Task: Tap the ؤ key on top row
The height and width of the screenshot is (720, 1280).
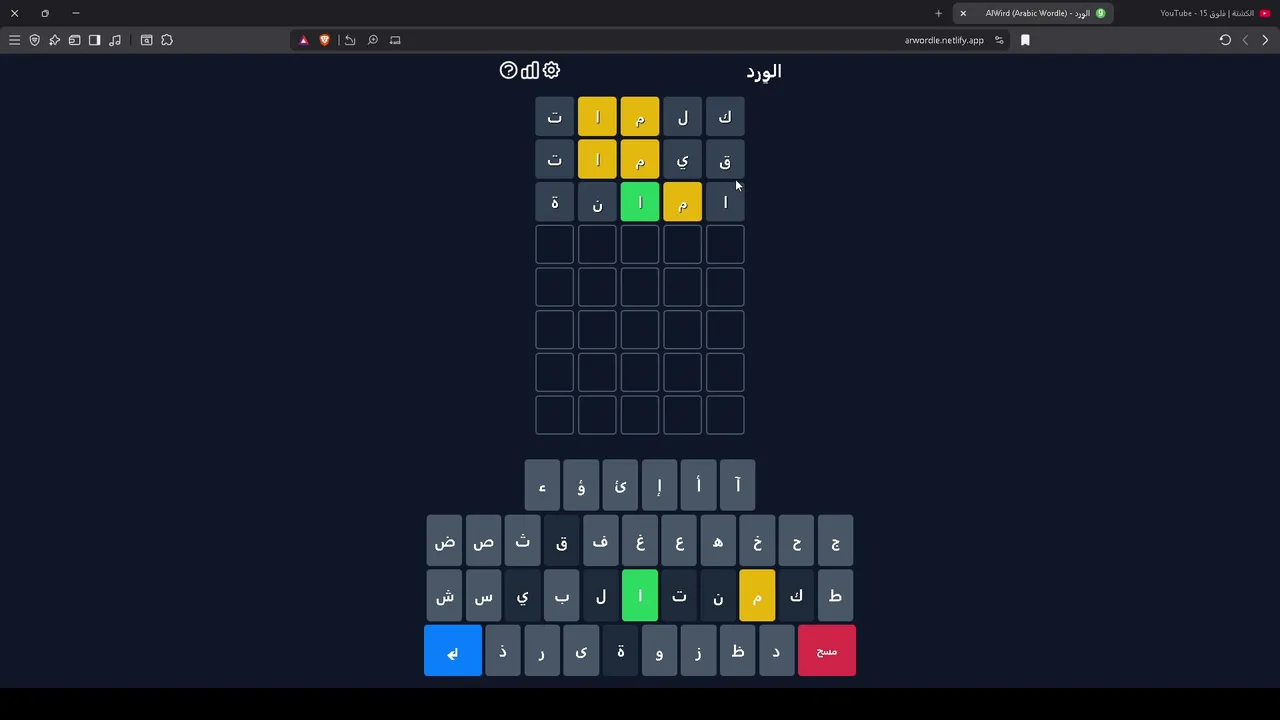Action: pyautogui.click(x=581, y=485)
